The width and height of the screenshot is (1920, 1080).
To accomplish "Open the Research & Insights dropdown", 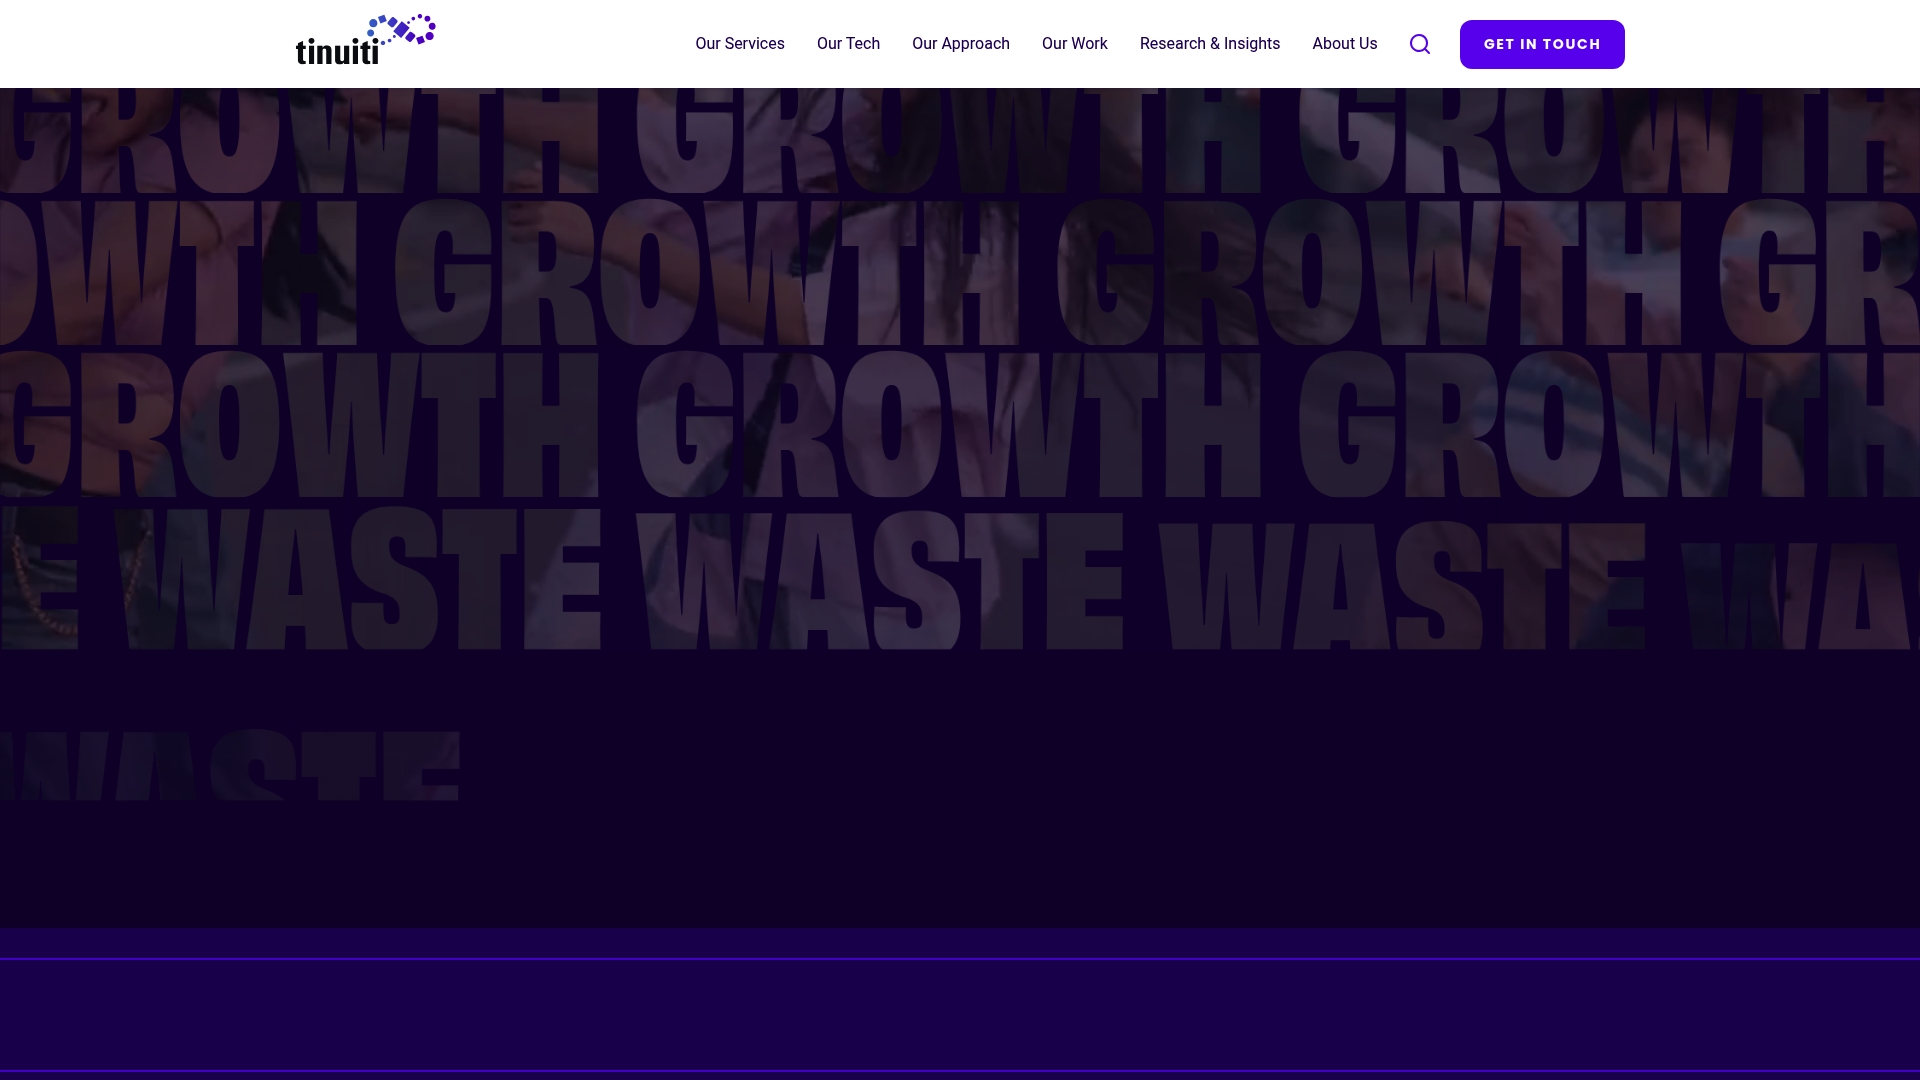I will point(1210,43).
